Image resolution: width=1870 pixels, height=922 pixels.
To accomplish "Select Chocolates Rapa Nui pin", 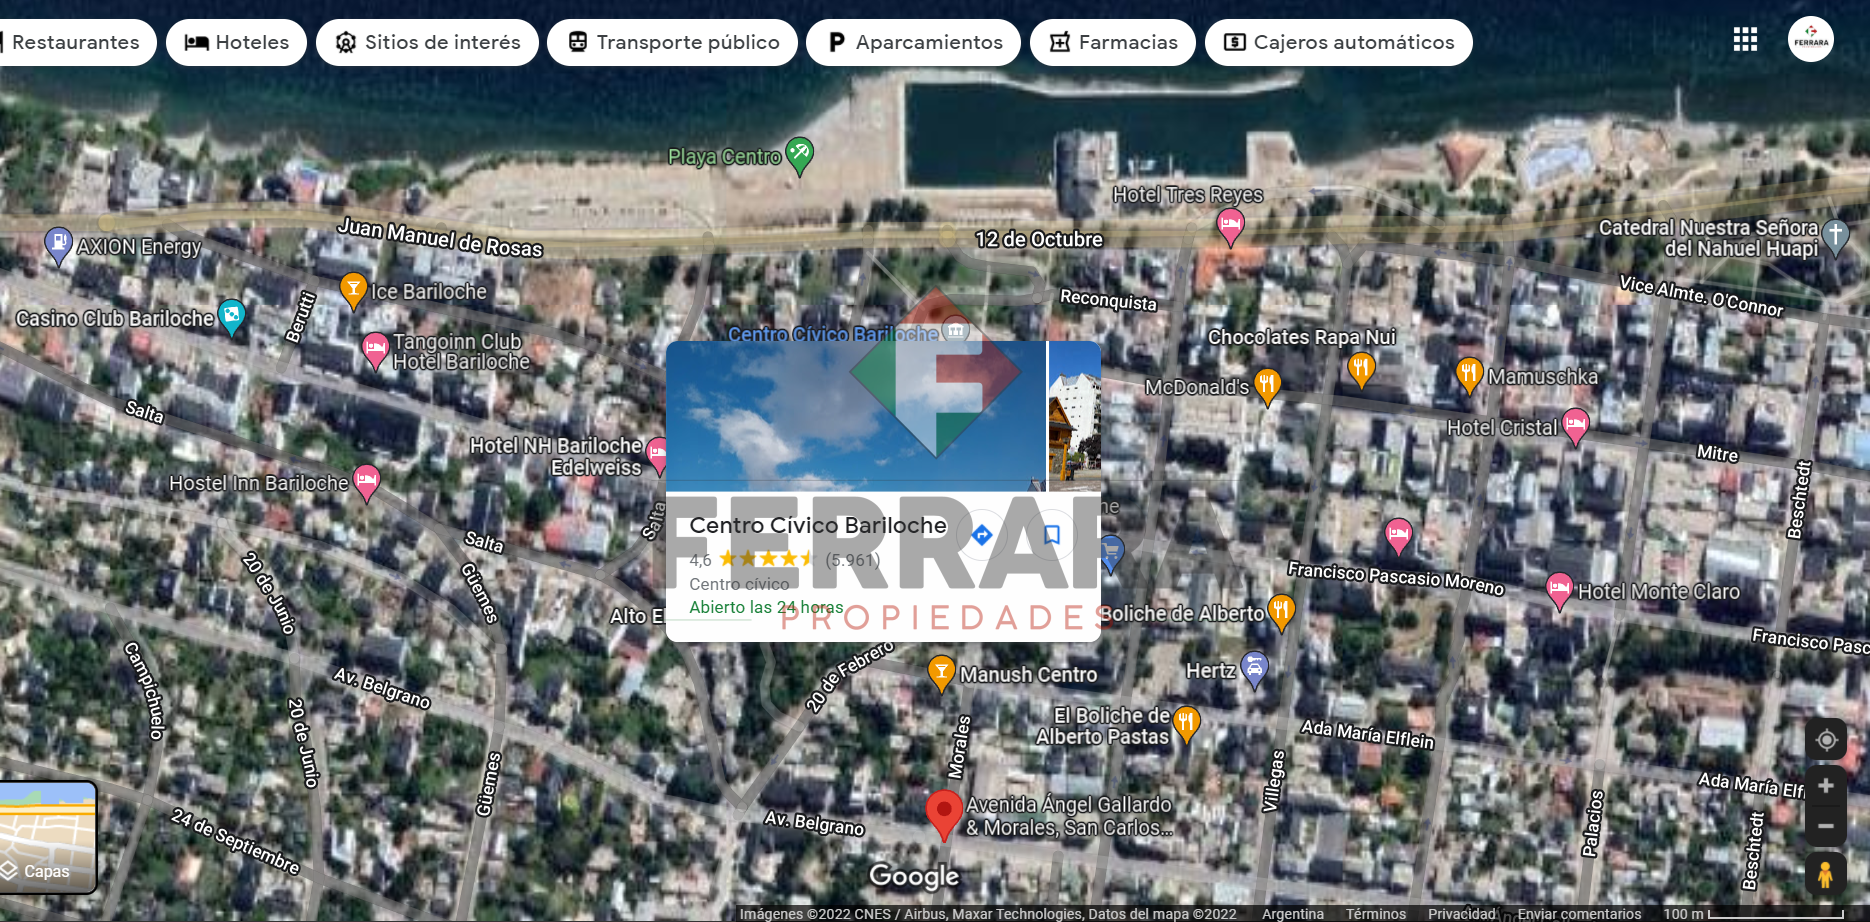I will [x=1361, y=368].
